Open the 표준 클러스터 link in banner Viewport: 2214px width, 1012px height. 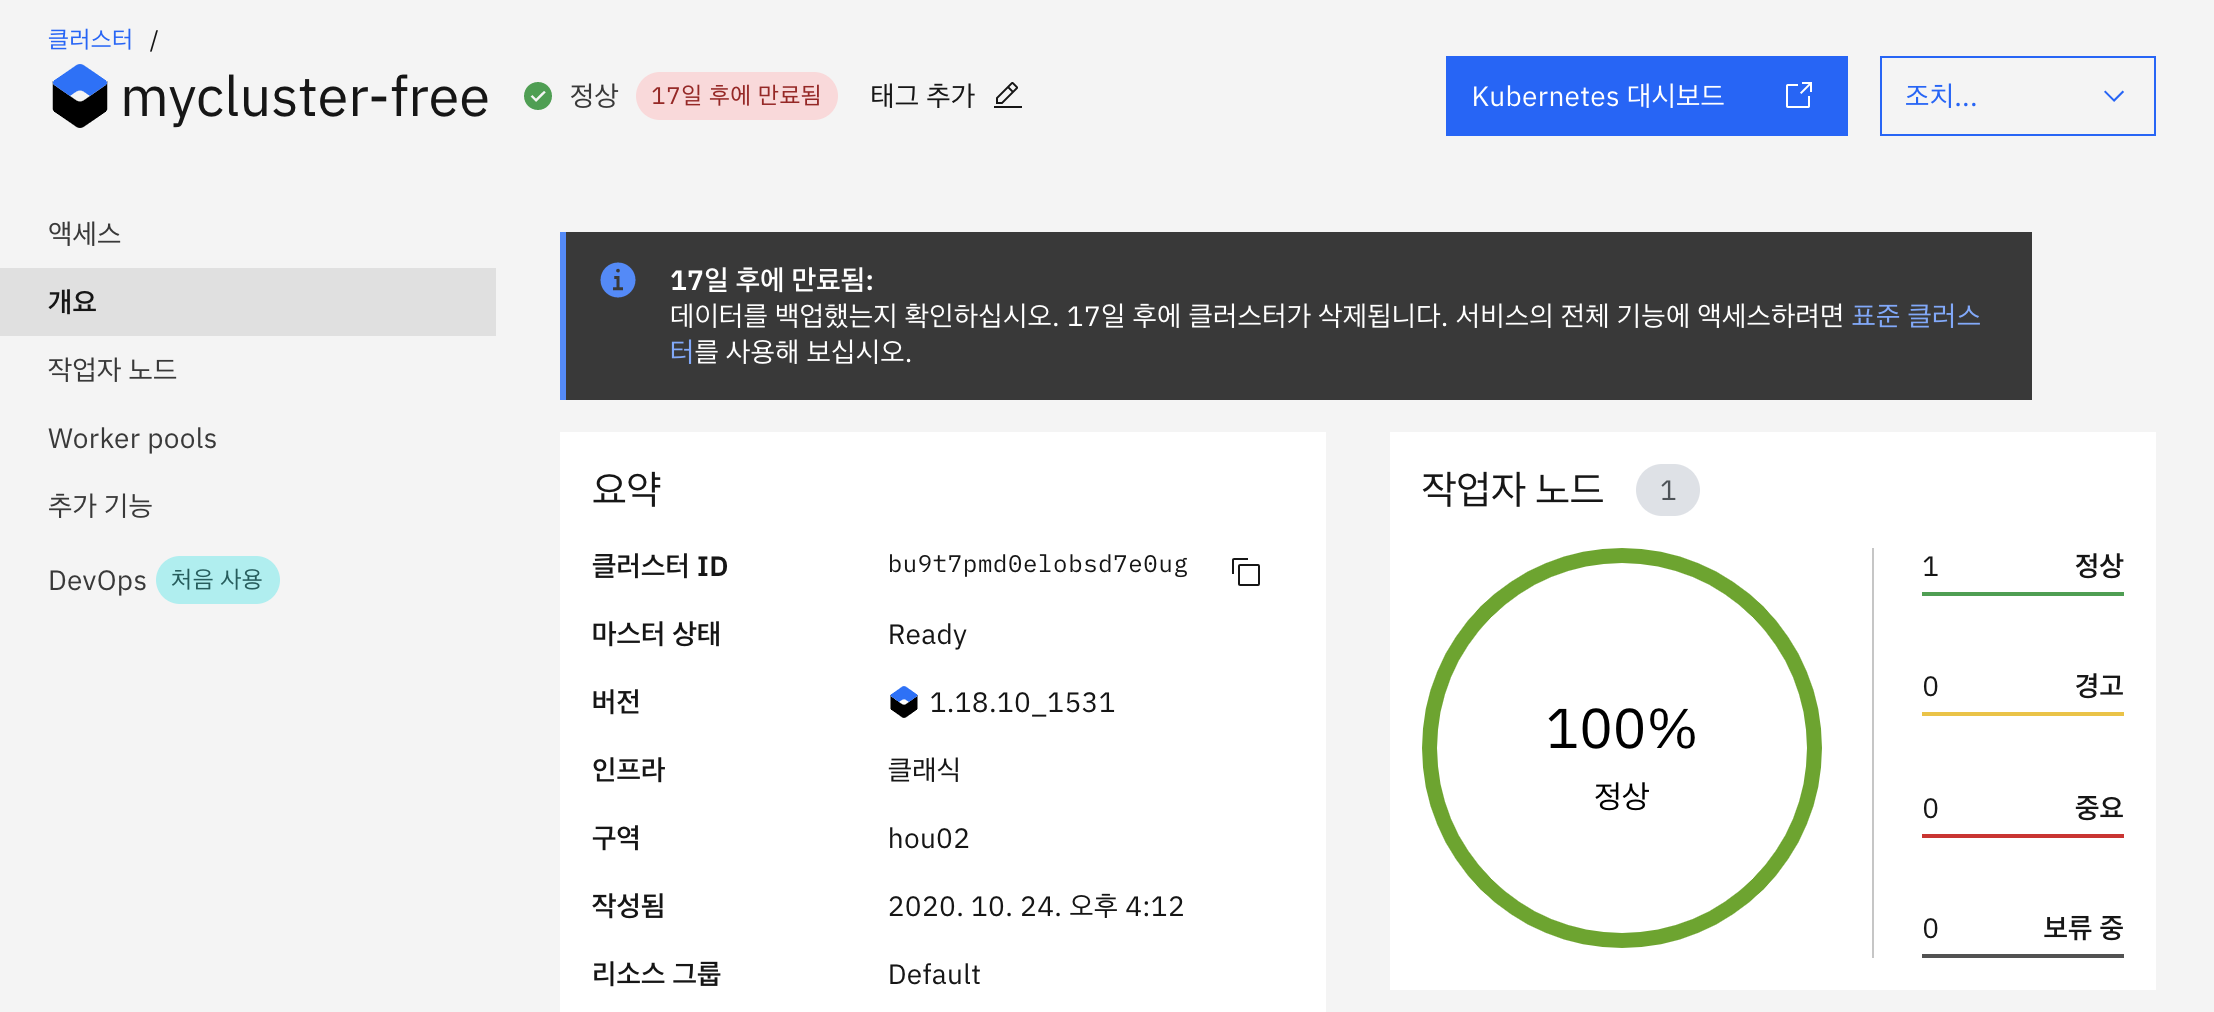pyautogui.click(x=1915, y=315)
